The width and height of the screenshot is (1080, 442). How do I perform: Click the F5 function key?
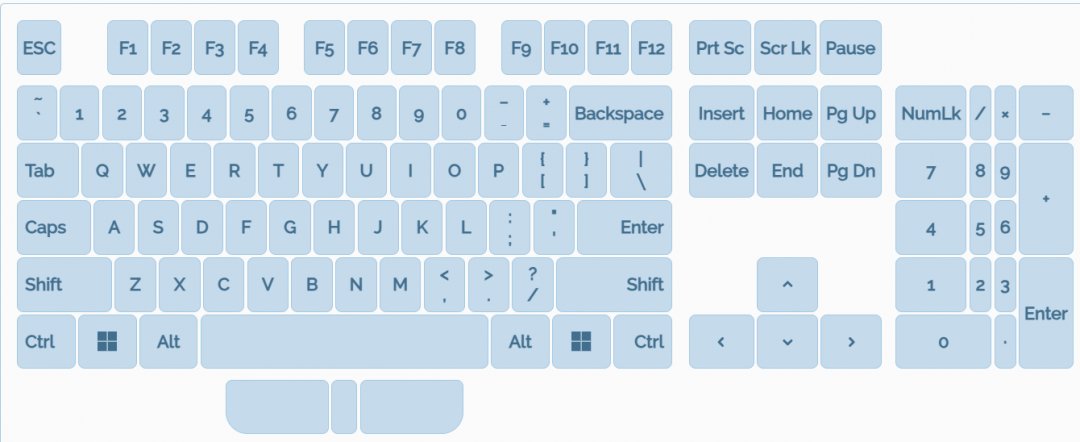[324, 48]
